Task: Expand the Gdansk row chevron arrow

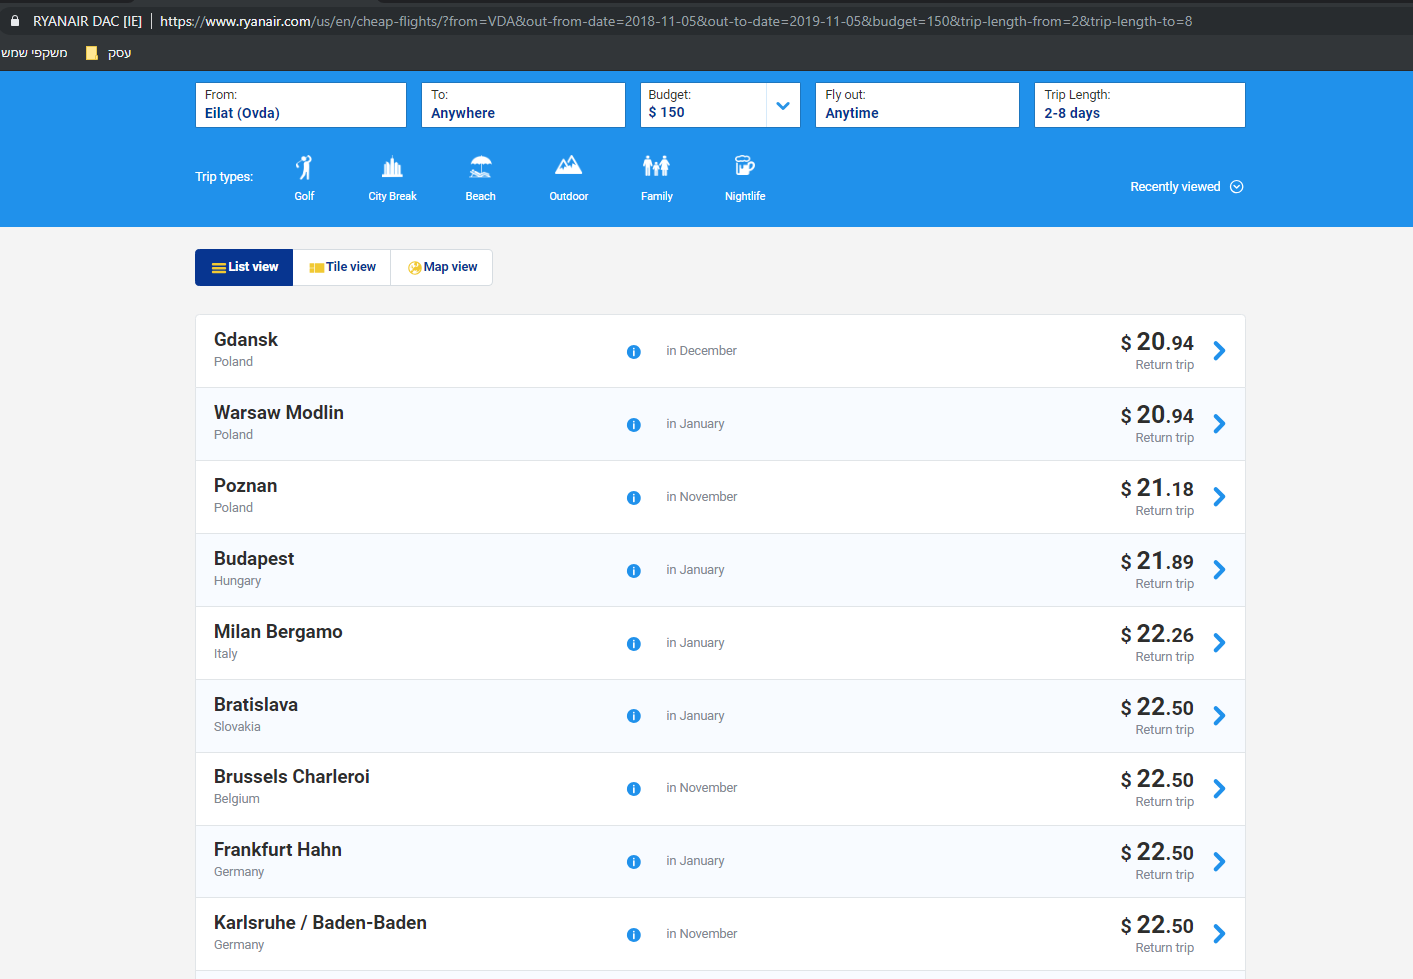Action: [1219, 351]
